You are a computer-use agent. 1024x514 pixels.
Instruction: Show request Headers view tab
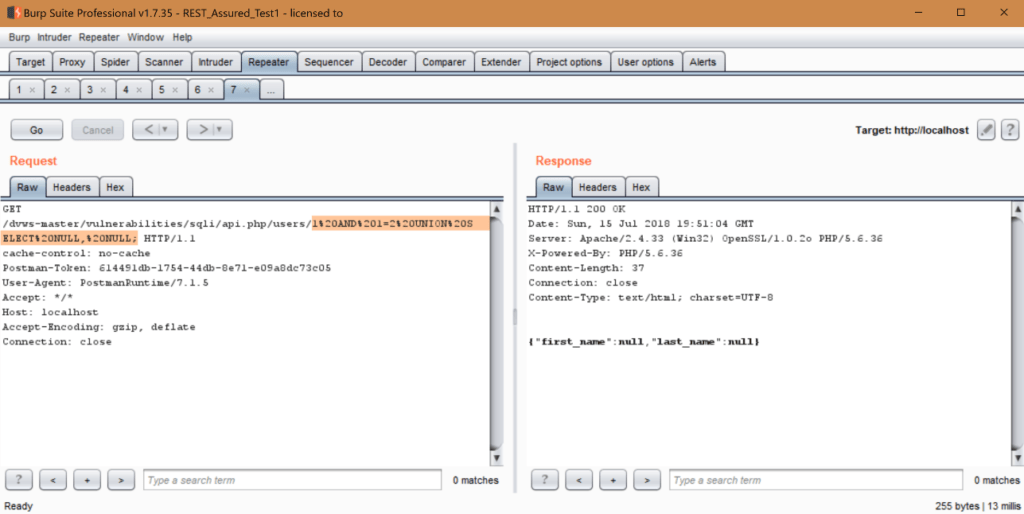pyautogui.click(x=71, y=187)
